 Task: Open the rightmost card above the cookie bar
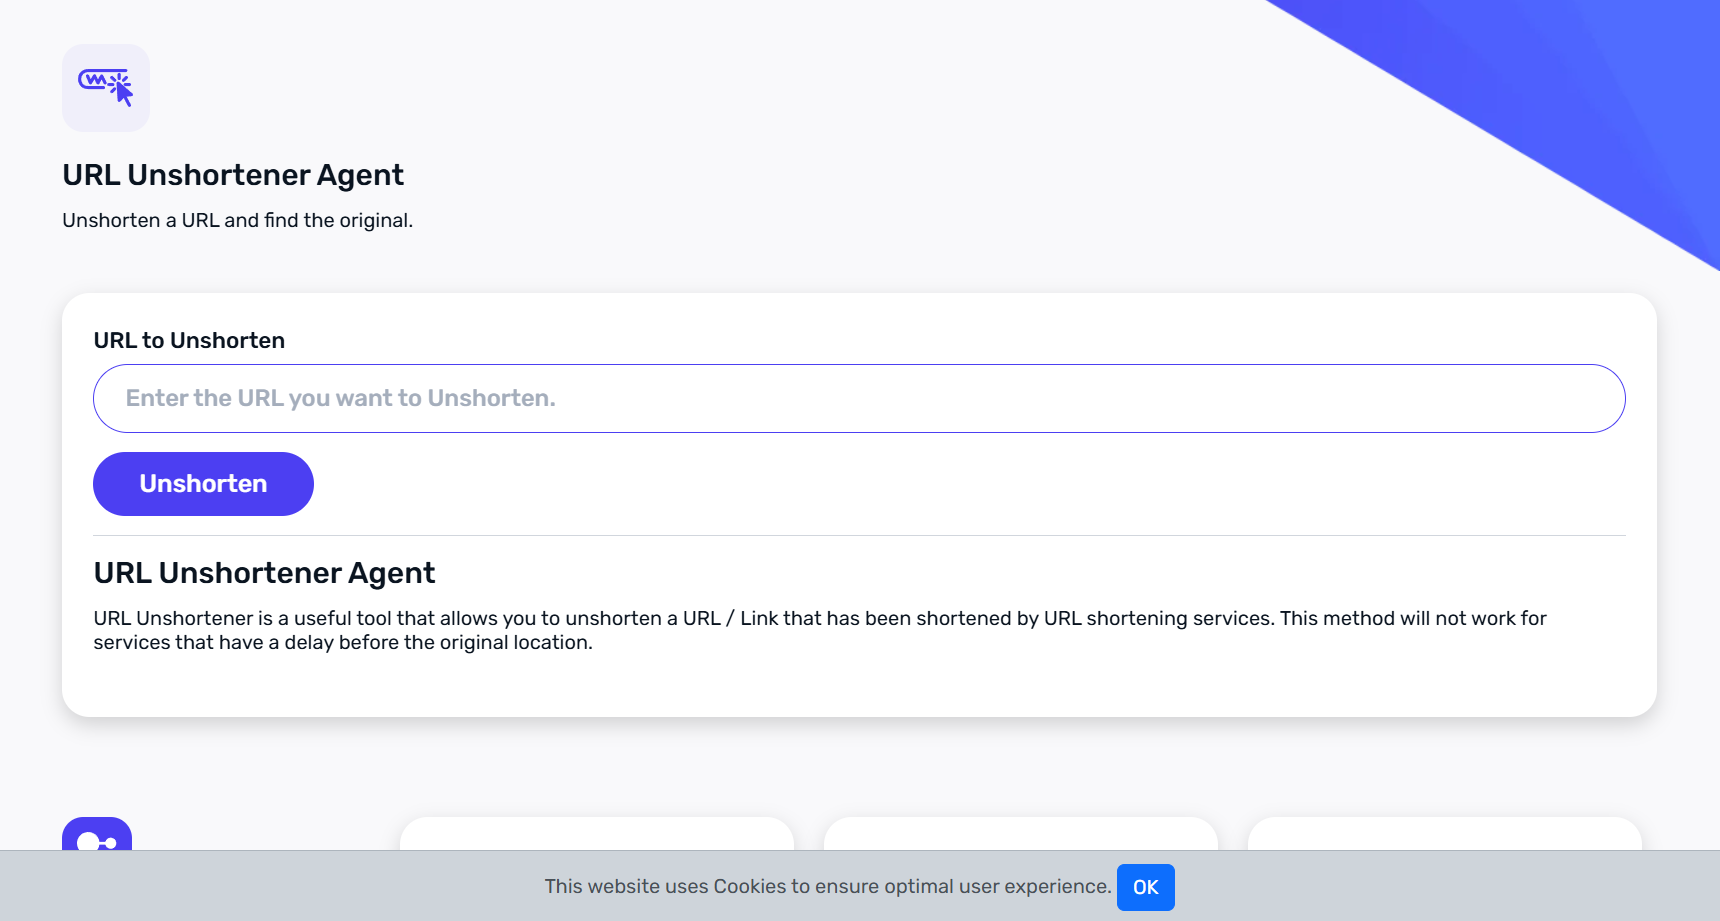1444,834
